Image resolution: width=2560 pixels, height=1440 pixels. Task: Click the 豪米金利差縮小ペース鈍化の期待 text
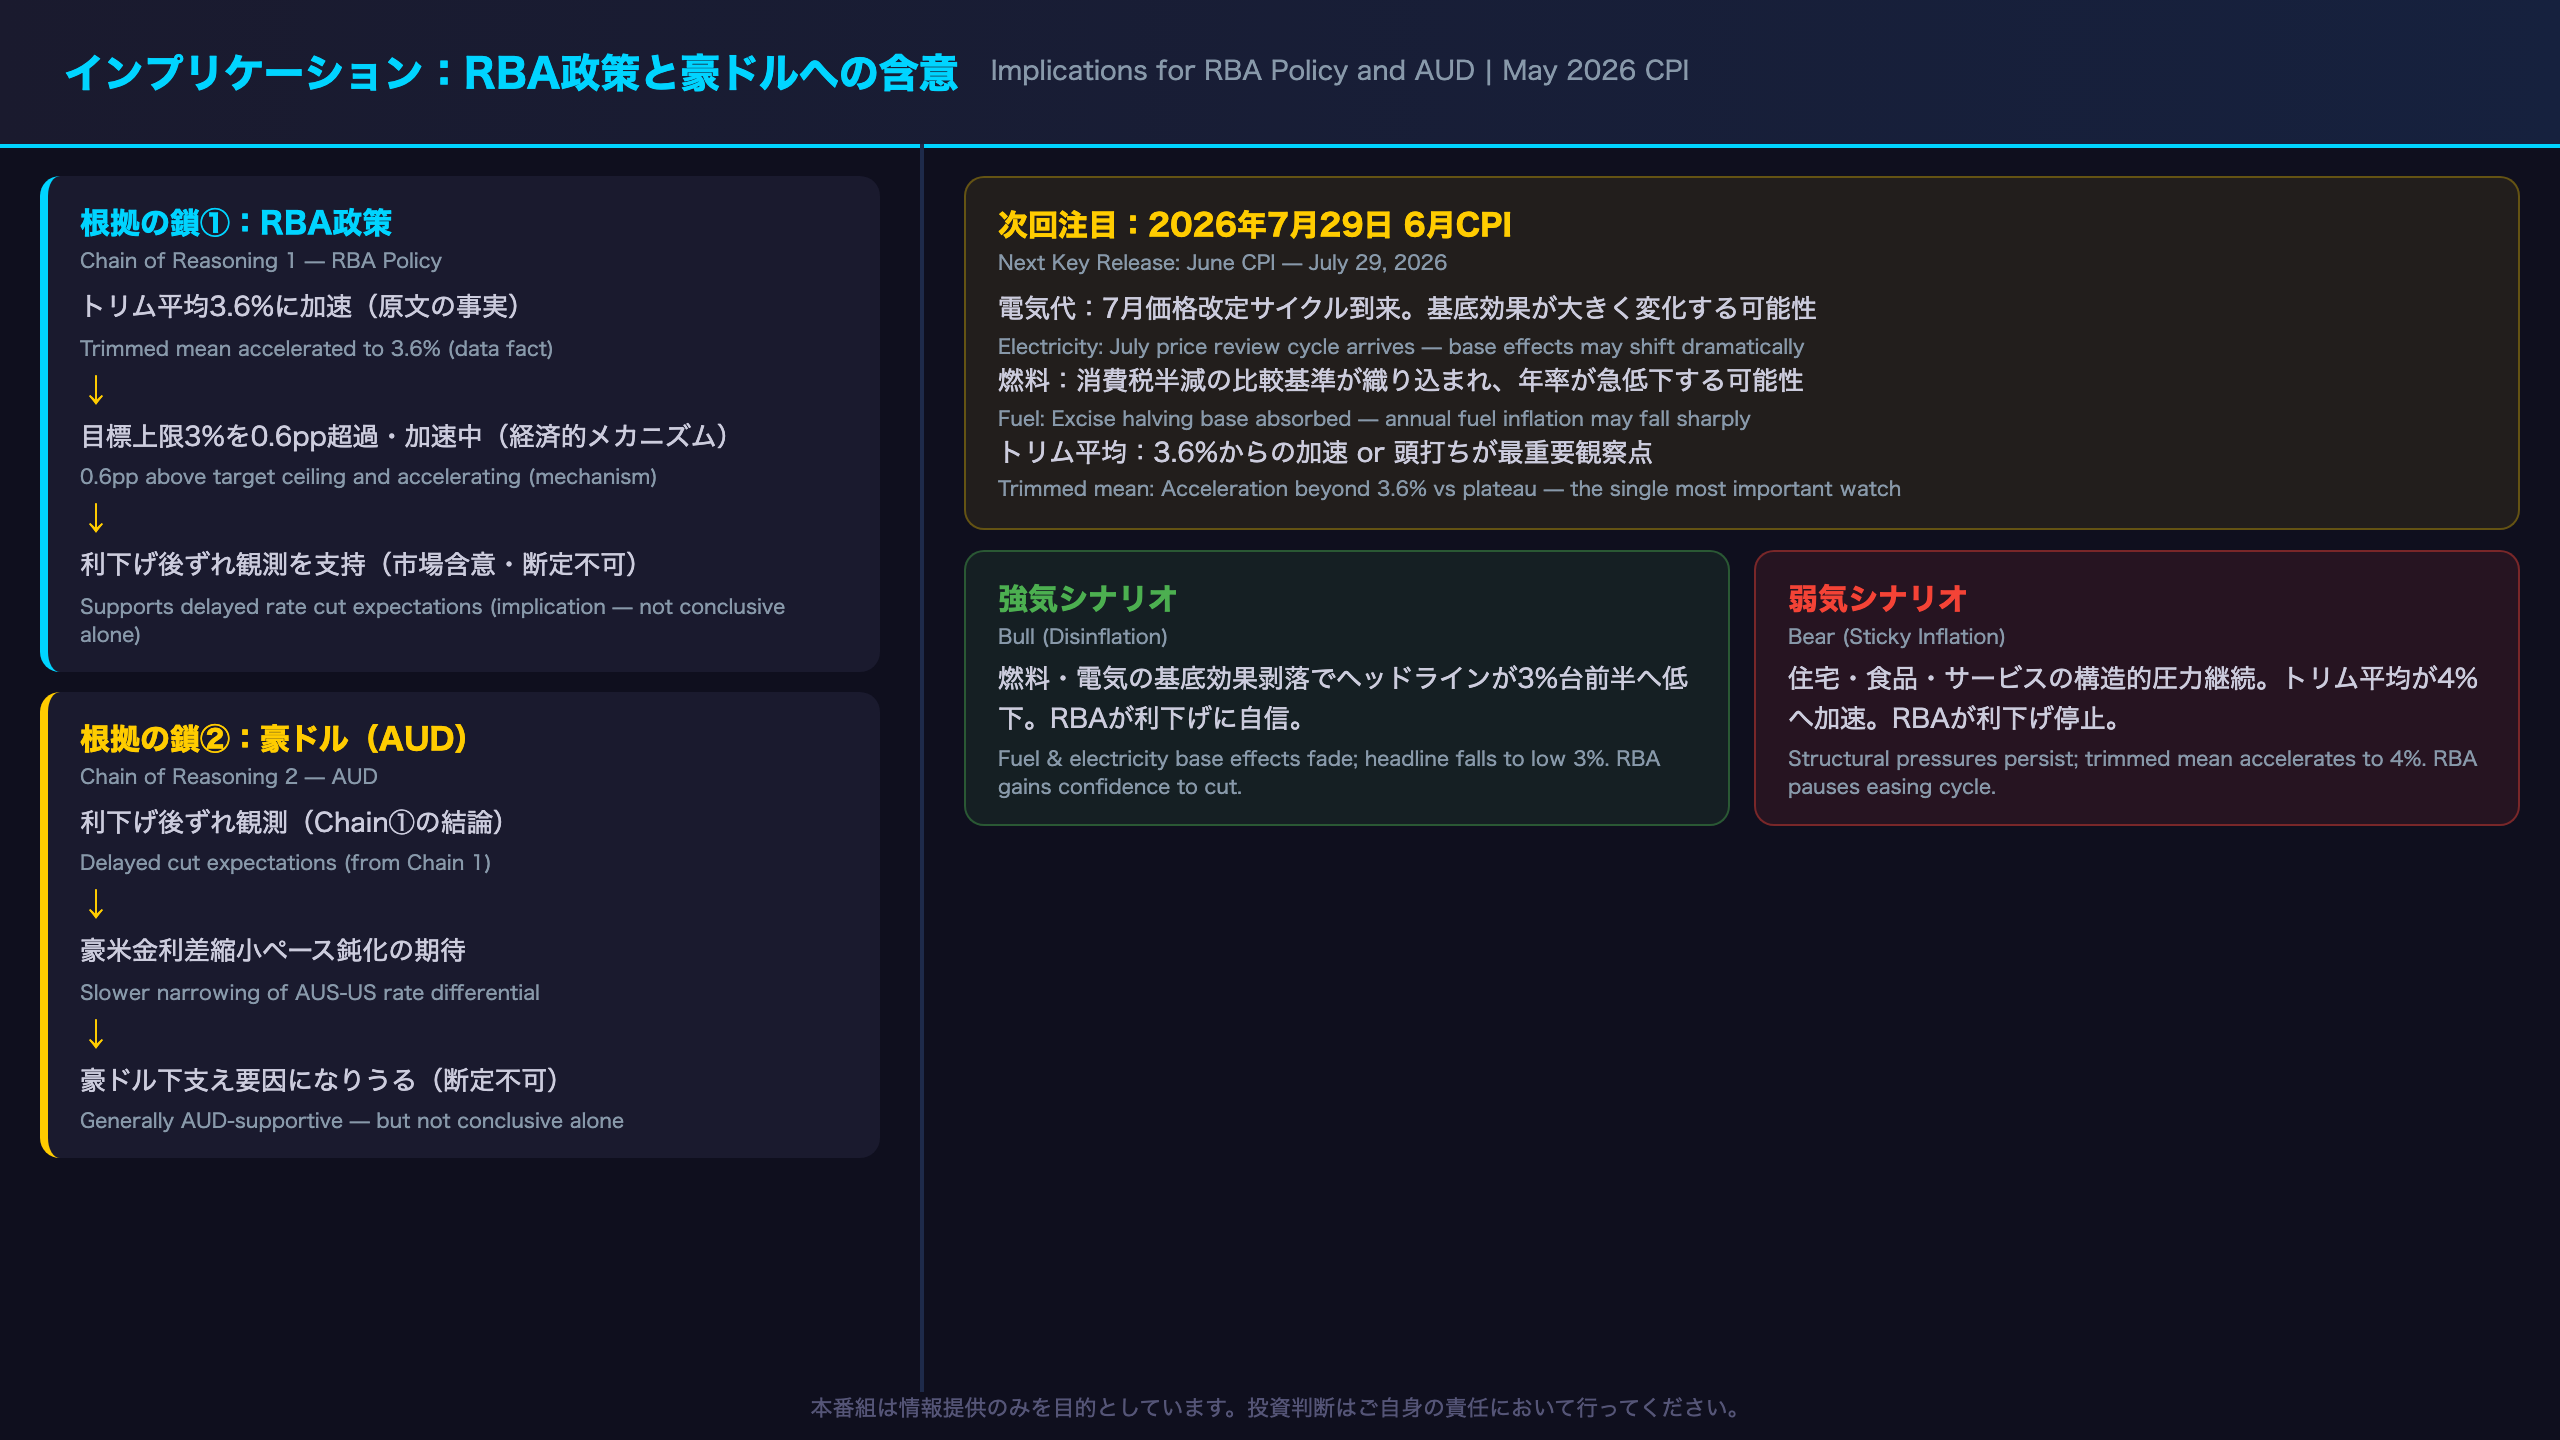[273, 950]
